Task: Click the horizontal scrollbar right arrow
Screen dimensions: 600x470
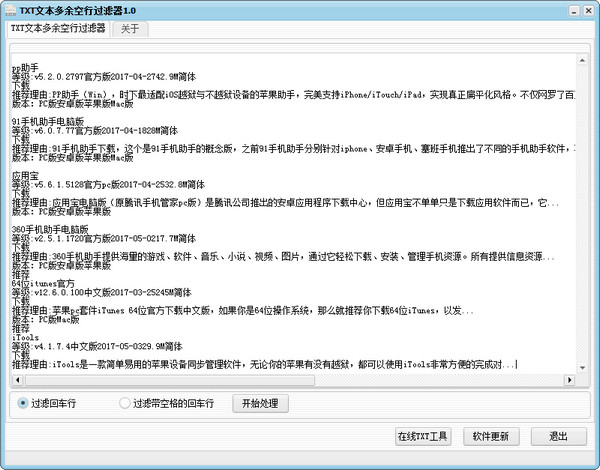Action: (569, 380)
